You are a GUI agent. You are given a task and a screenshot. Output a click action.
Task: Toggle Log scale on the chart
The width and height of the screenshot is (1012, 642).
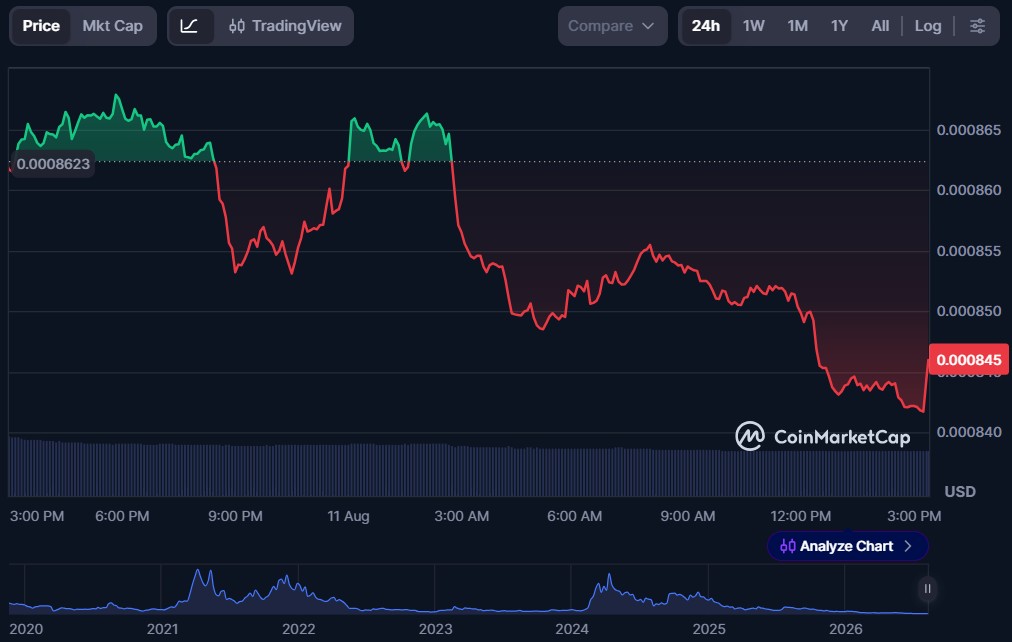pyautogui.click(x=927, y=26)
